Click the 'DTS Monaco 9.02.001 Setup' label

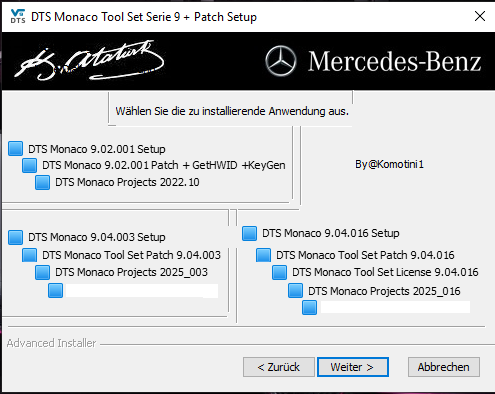click(x=97, y=149)
